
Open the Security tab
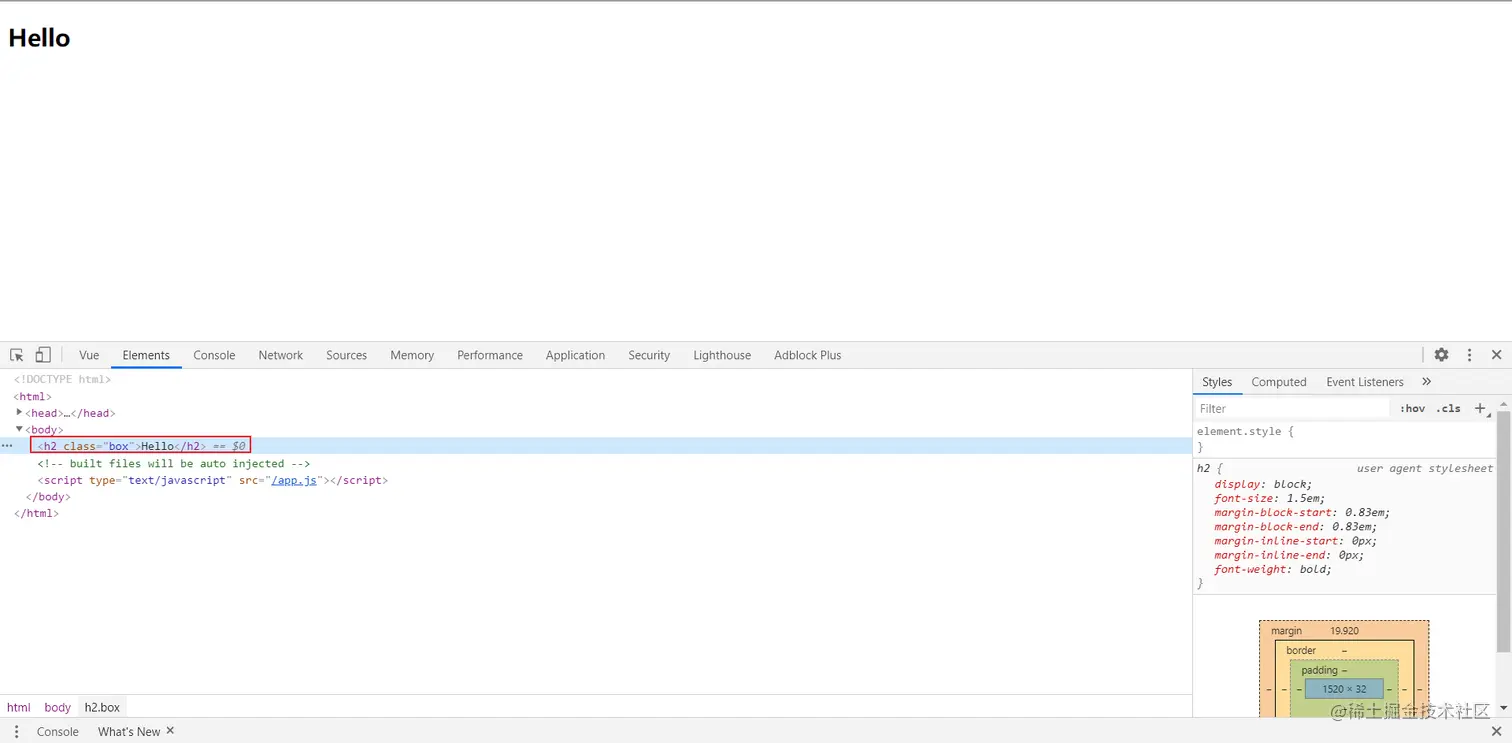point(649,355)
